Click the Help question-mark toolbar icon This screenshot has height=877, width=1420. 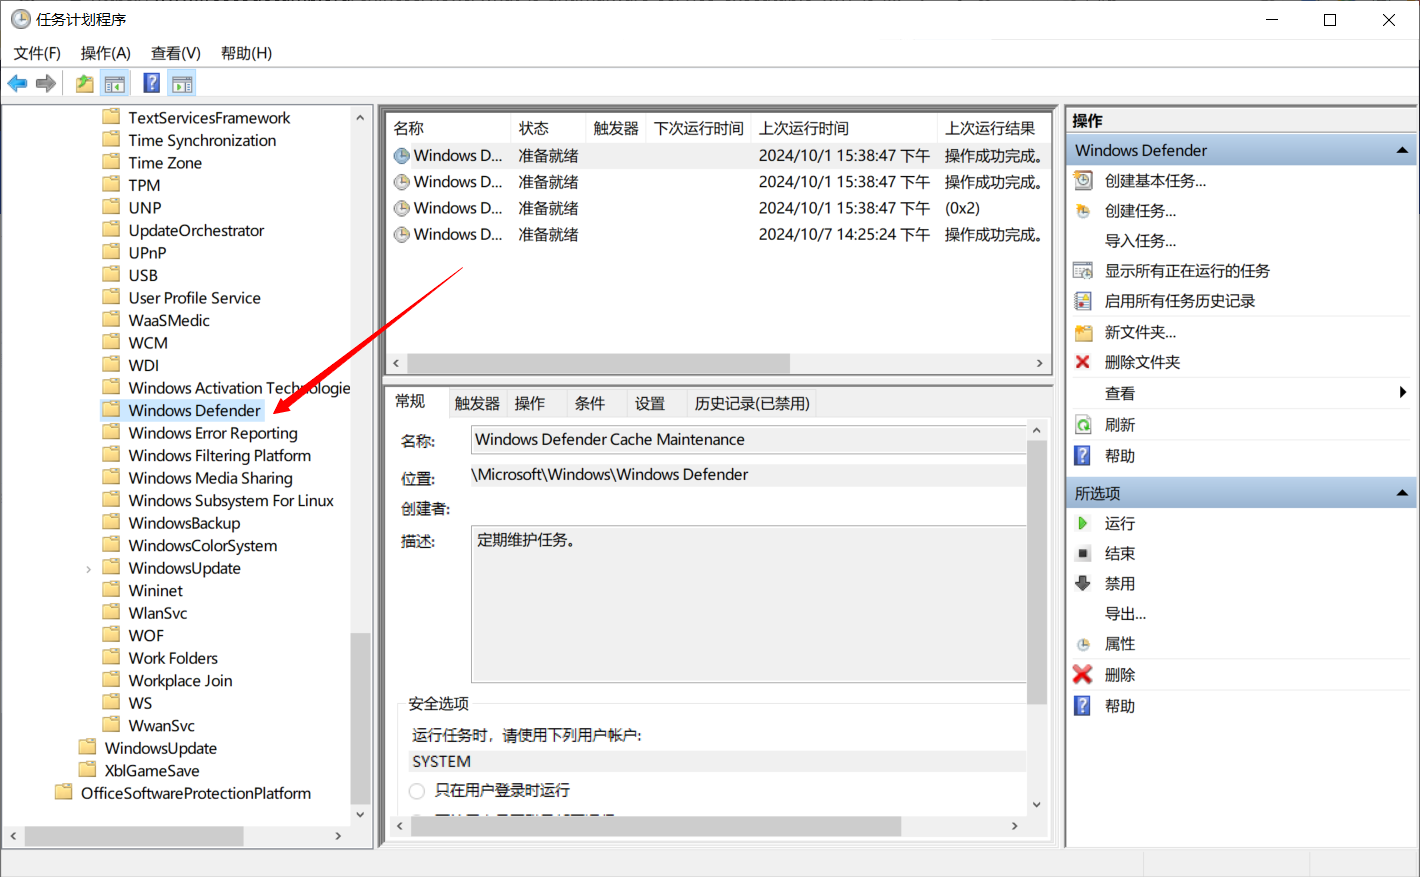point(151,83)
